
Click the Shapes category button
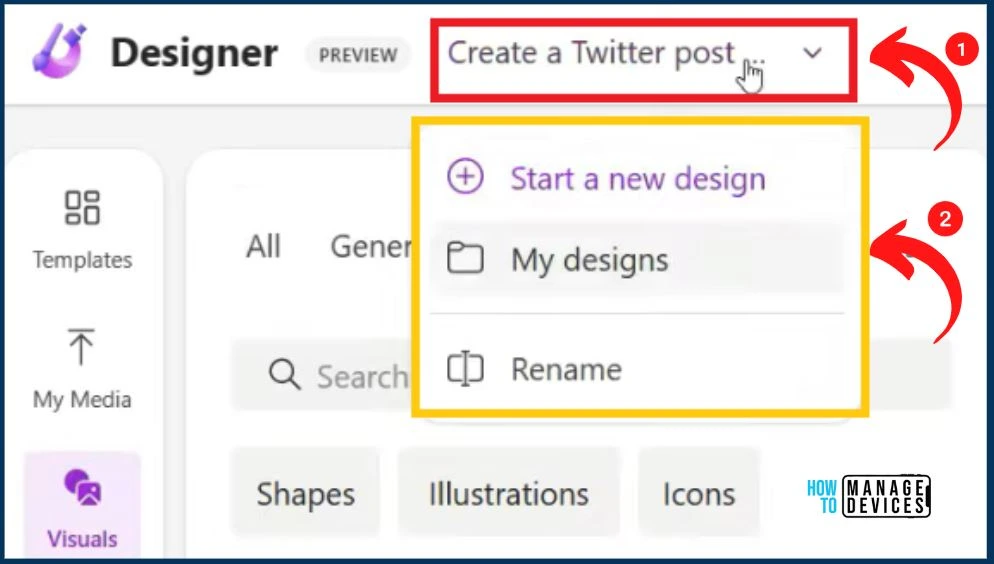click(x=306, y=494)
